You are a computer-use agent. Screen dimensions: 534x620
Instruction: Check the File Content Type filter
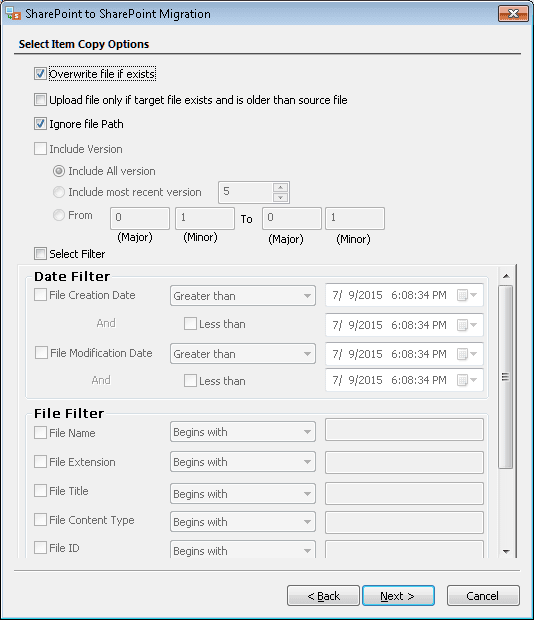pyautogui.click(x=40, y=520)
